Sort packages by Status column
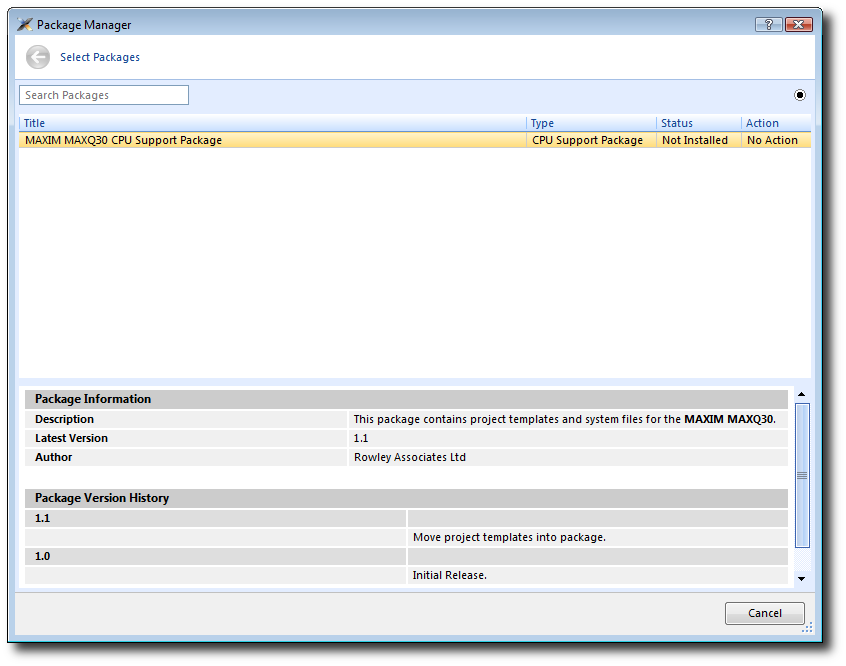 click(x=699, y=123)
